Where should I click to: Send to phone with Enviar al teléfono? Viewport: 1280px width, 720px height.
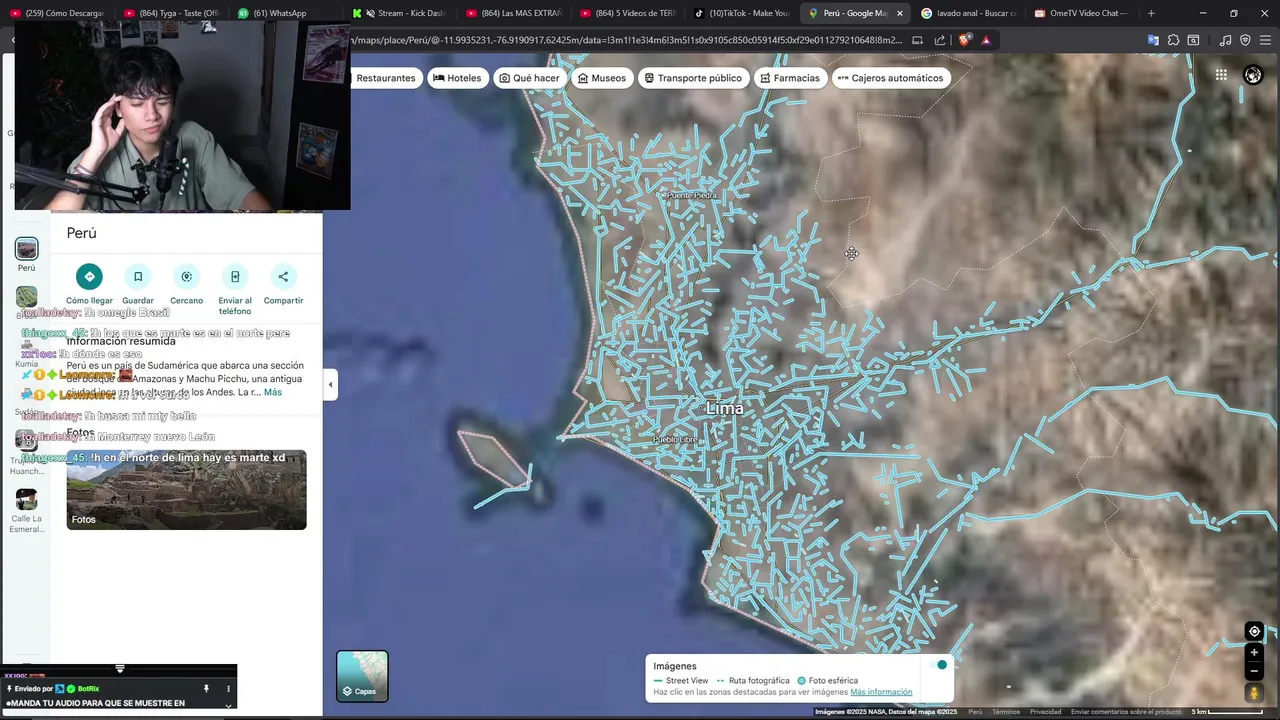[235, 277]
